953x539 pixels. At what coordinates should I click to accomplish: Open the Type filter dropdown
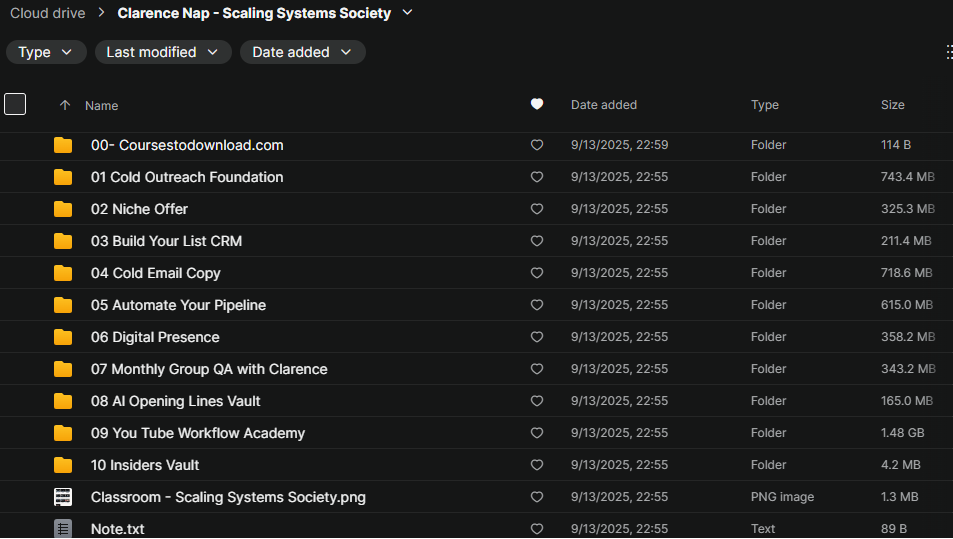(46, 52)
